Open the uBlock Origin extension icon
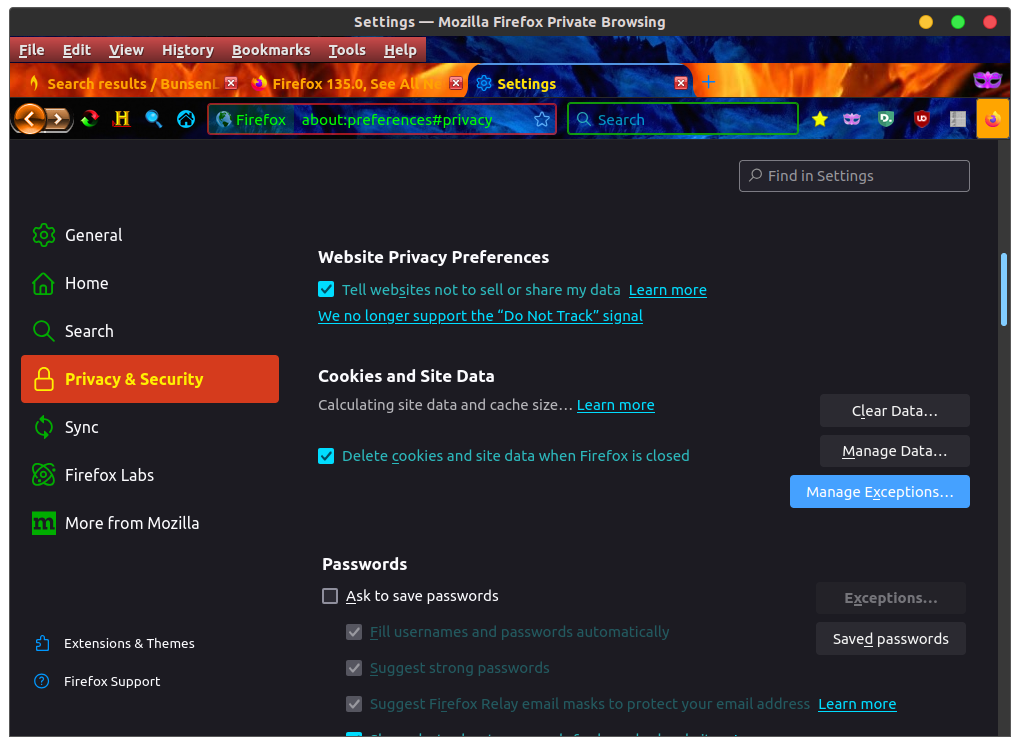 coord(921,119)
